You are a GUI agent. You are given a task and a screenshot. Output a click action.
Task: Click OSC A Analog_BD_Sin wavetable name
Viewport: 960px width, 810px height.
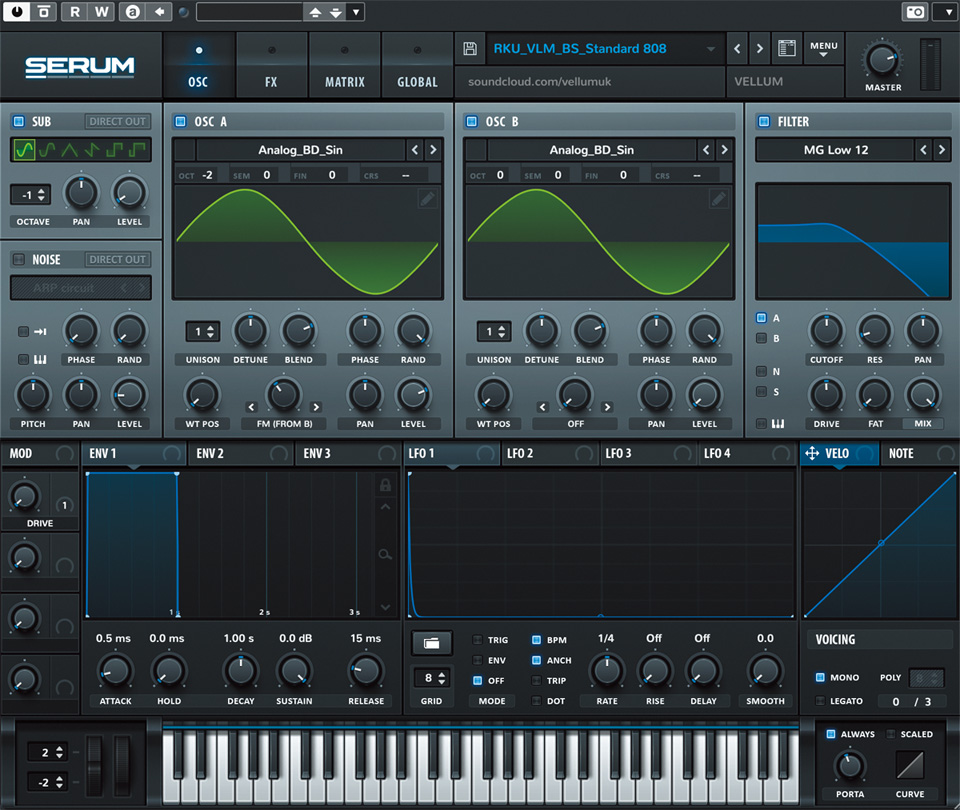[301, 150]
